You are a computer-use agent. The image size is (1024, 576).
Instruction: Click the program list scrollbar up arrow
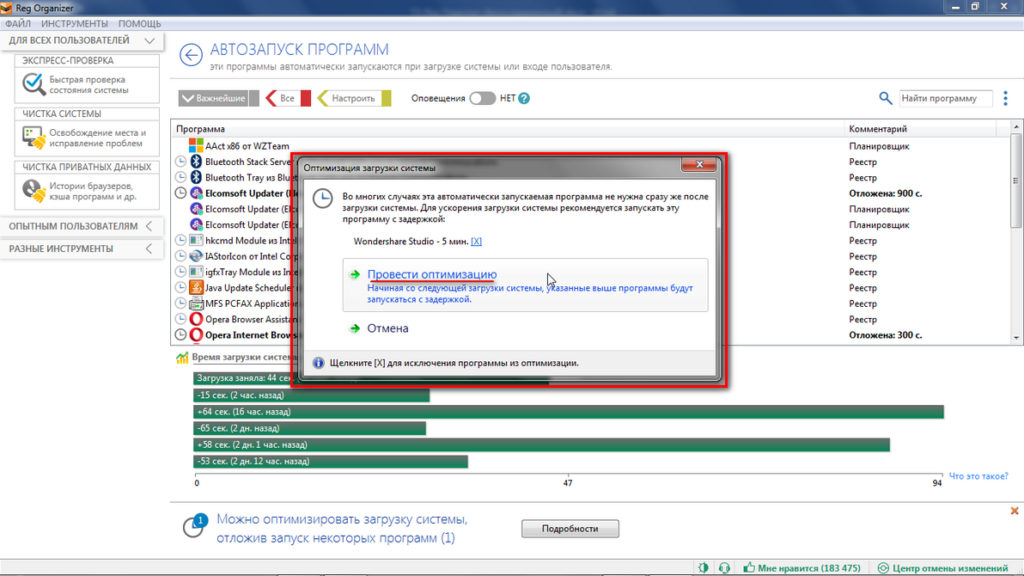point(1016,126)
